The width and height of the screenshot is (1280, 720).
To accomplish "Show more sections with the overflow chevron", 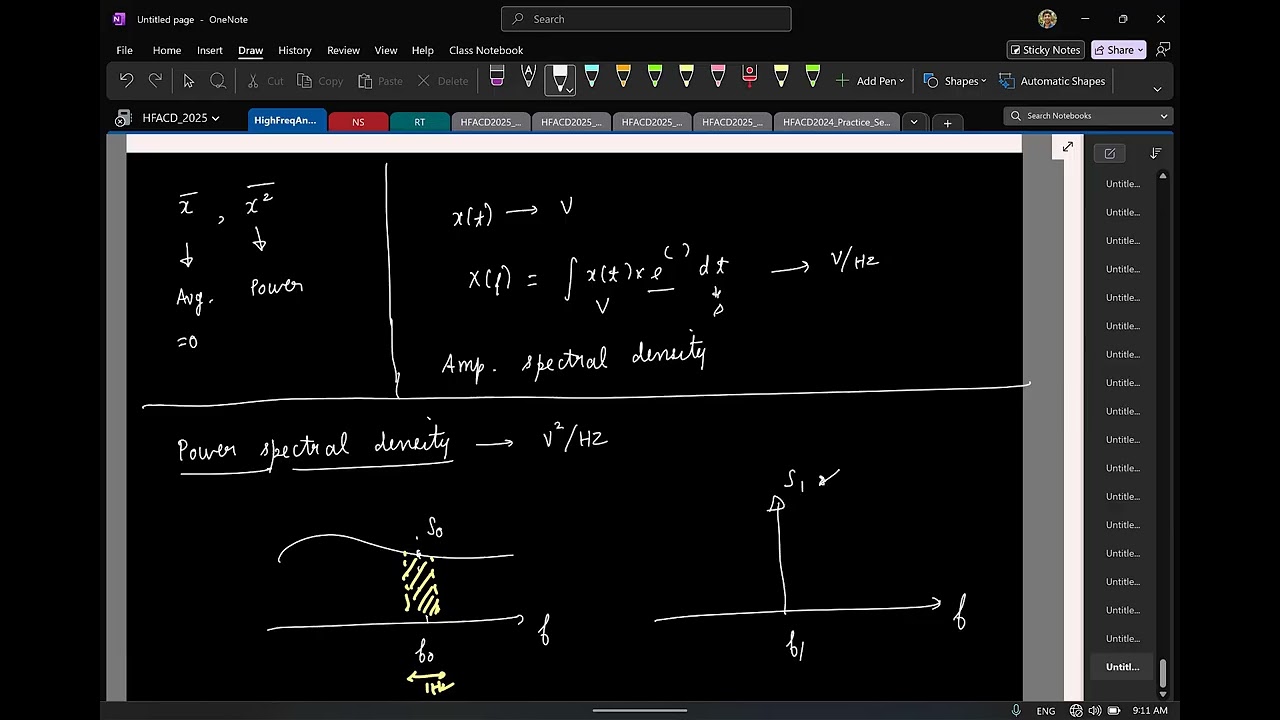I will tap(913, 122).
